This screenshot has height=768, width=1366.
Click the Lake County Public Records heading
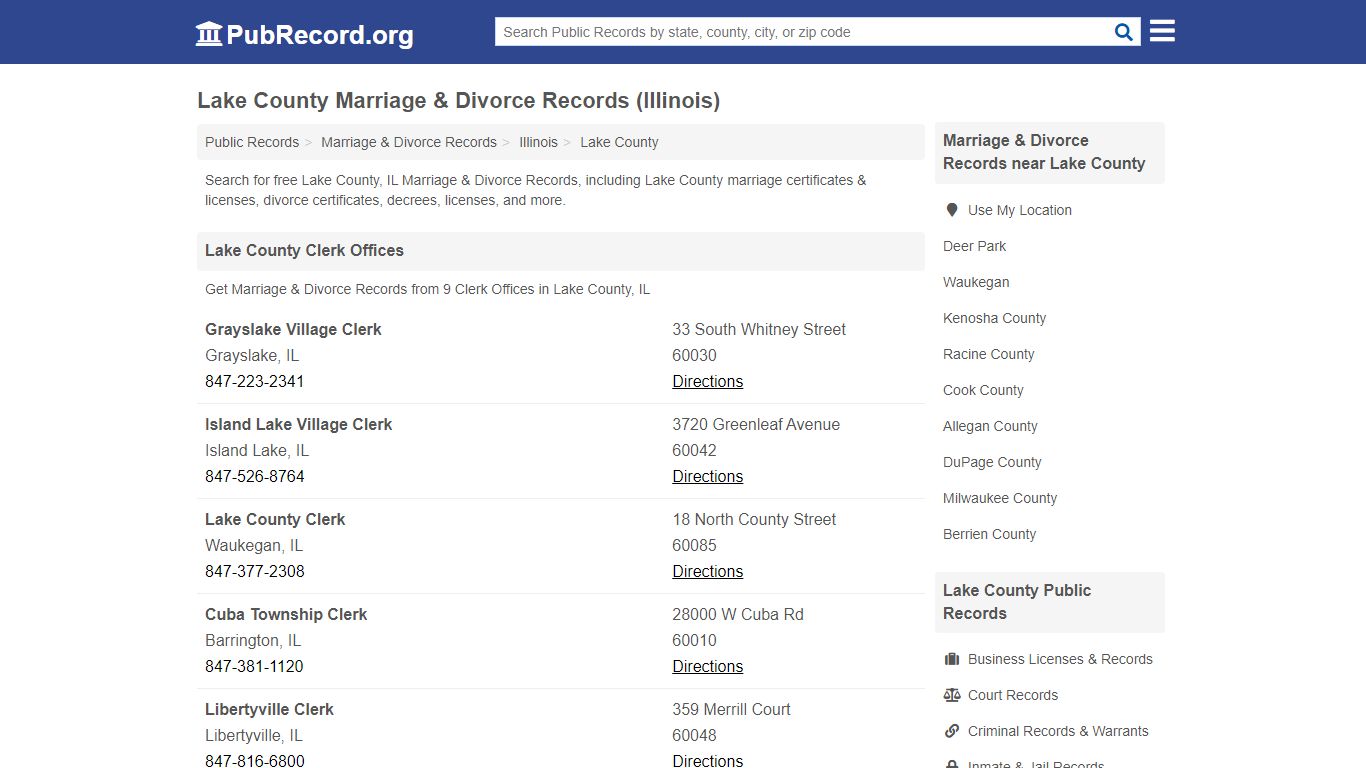1017,602
